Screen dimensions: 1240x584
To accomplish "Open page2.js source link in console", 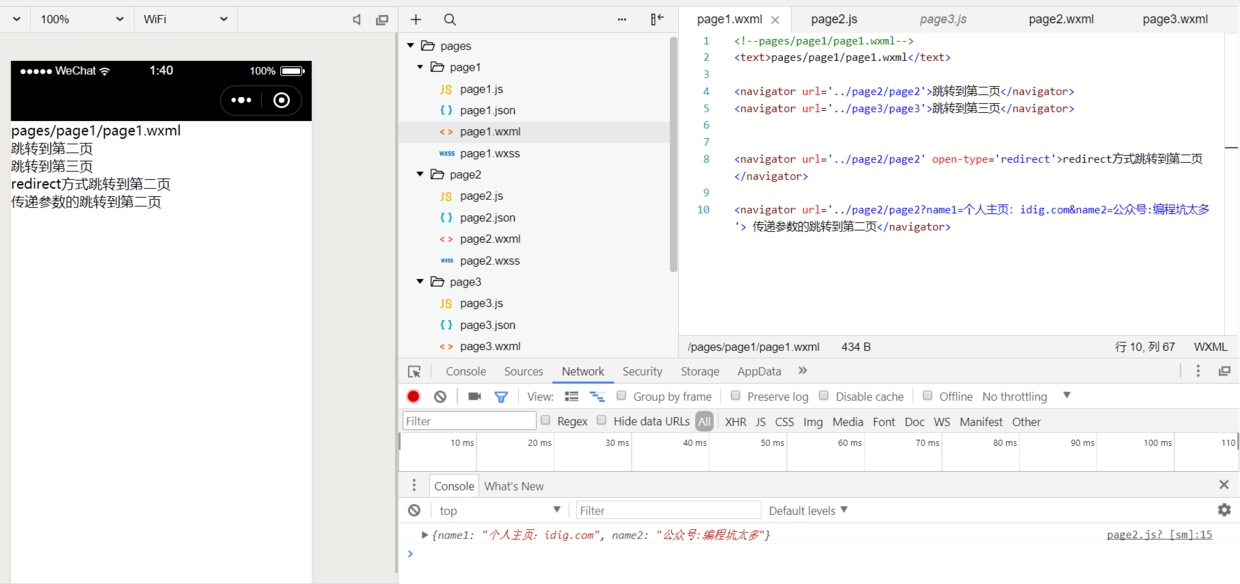I will click(x=1159, y=535).
